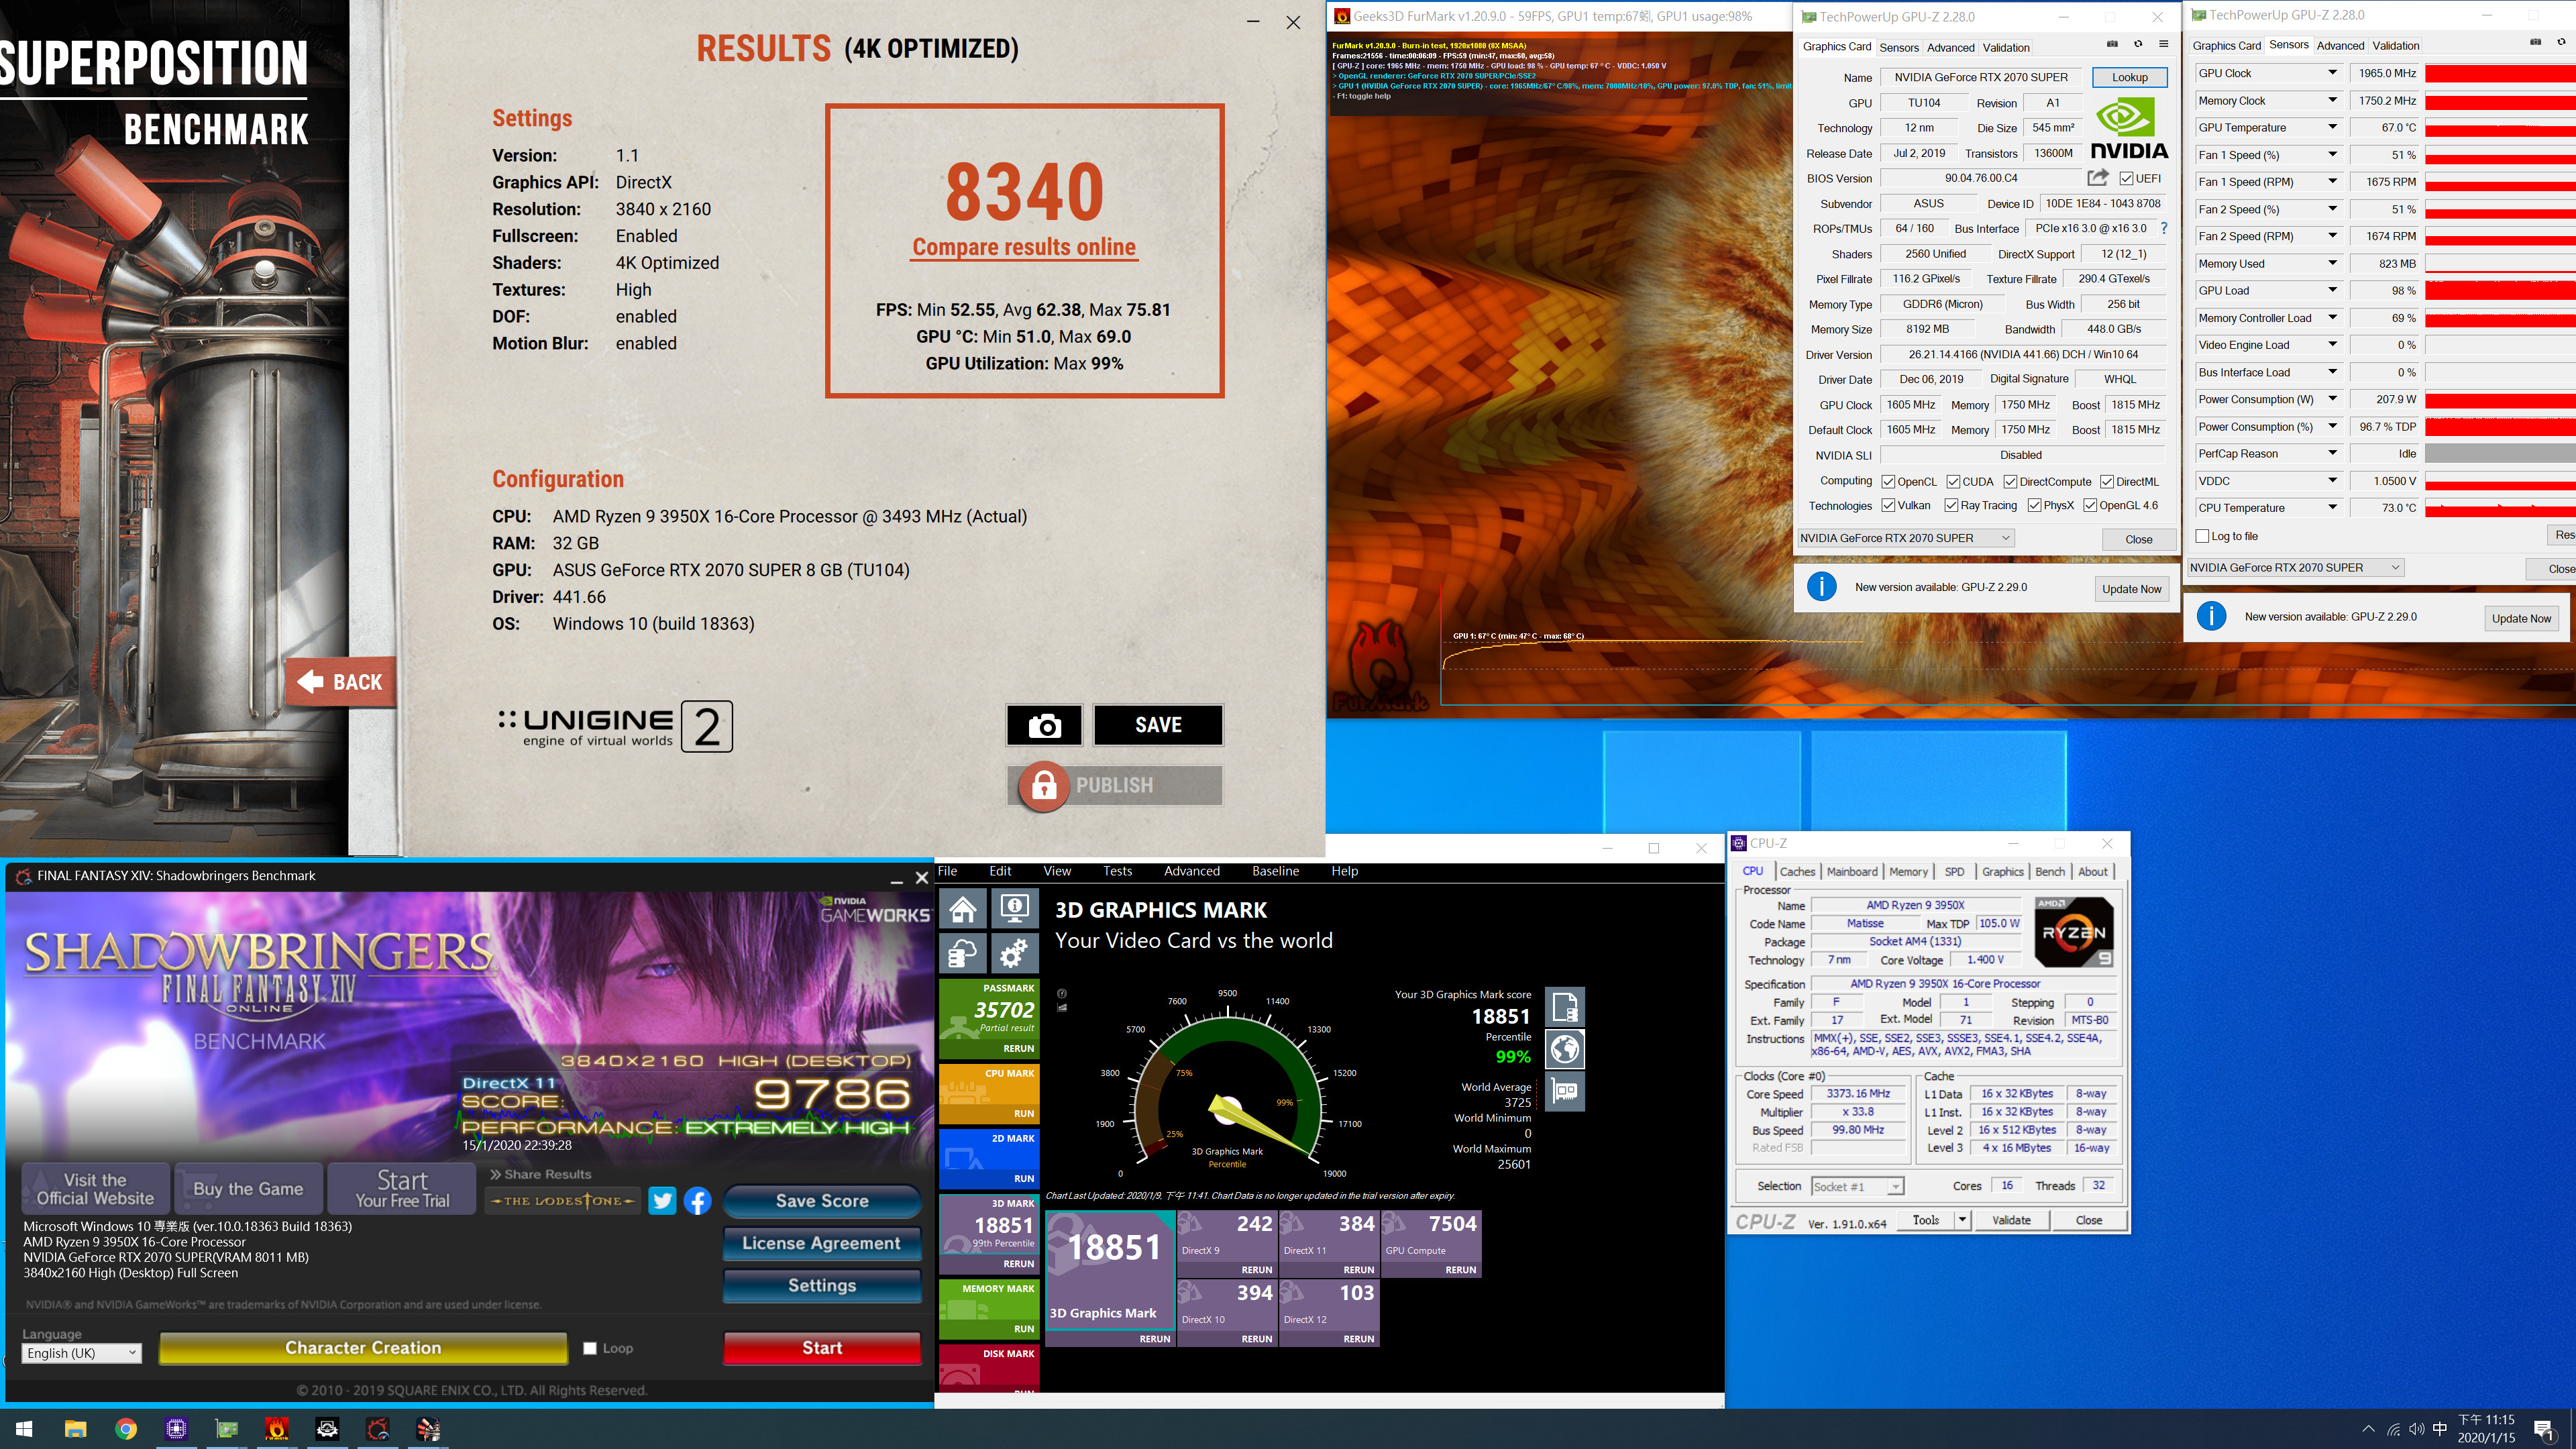Open the FFXIV Language dropdown
This screenshot has height=1449, width=2576.
coord(81,1353)
